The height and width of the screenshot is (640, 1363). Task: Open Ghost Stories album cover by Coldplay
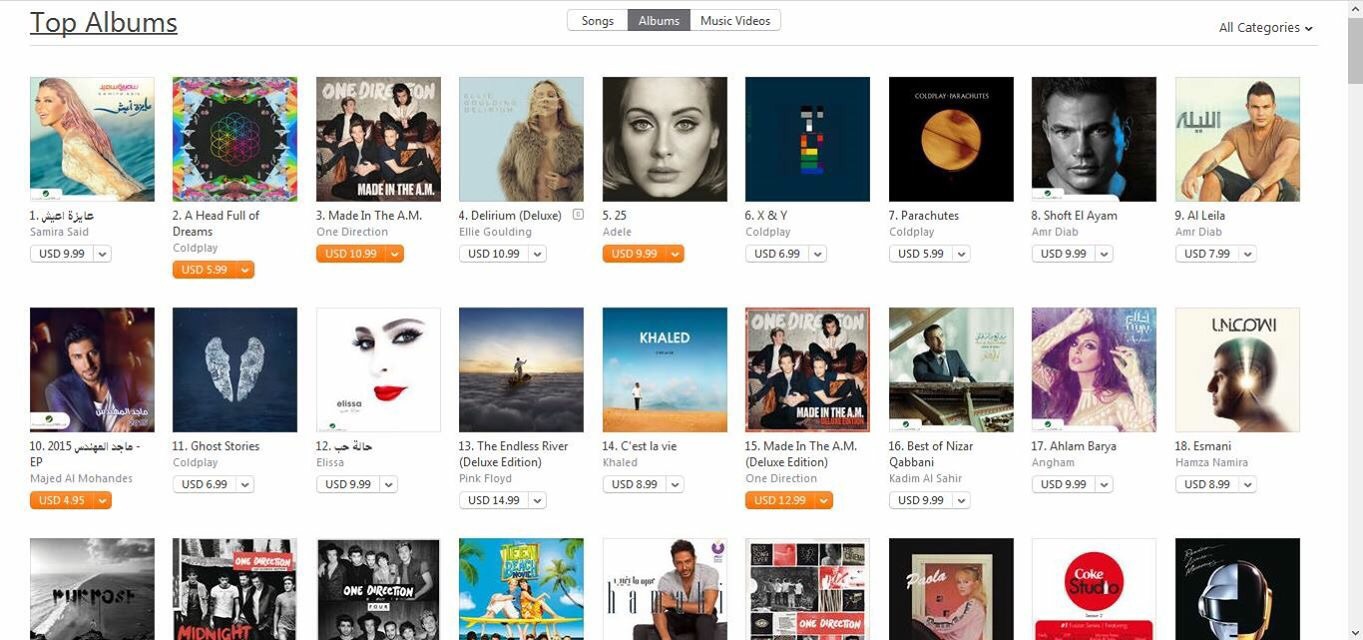(235, 370)
